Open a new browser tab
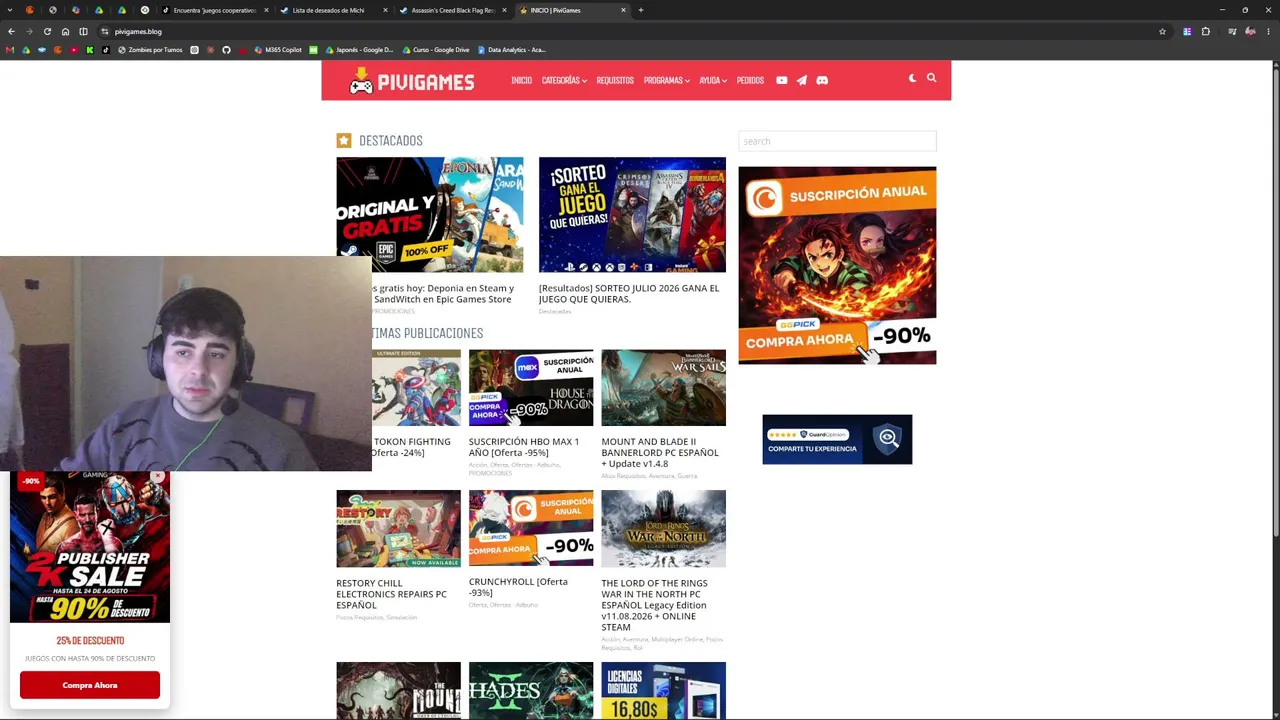The height and width of the screenshot is (720, 1280). [x=641, y=10]
